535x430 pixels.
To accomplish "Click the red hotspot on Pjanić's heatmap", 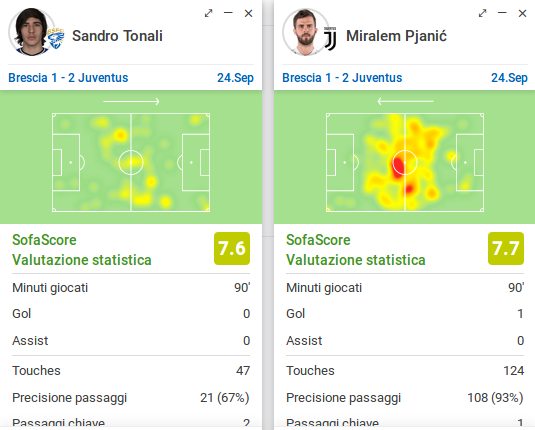I will (x=398, y=166).
